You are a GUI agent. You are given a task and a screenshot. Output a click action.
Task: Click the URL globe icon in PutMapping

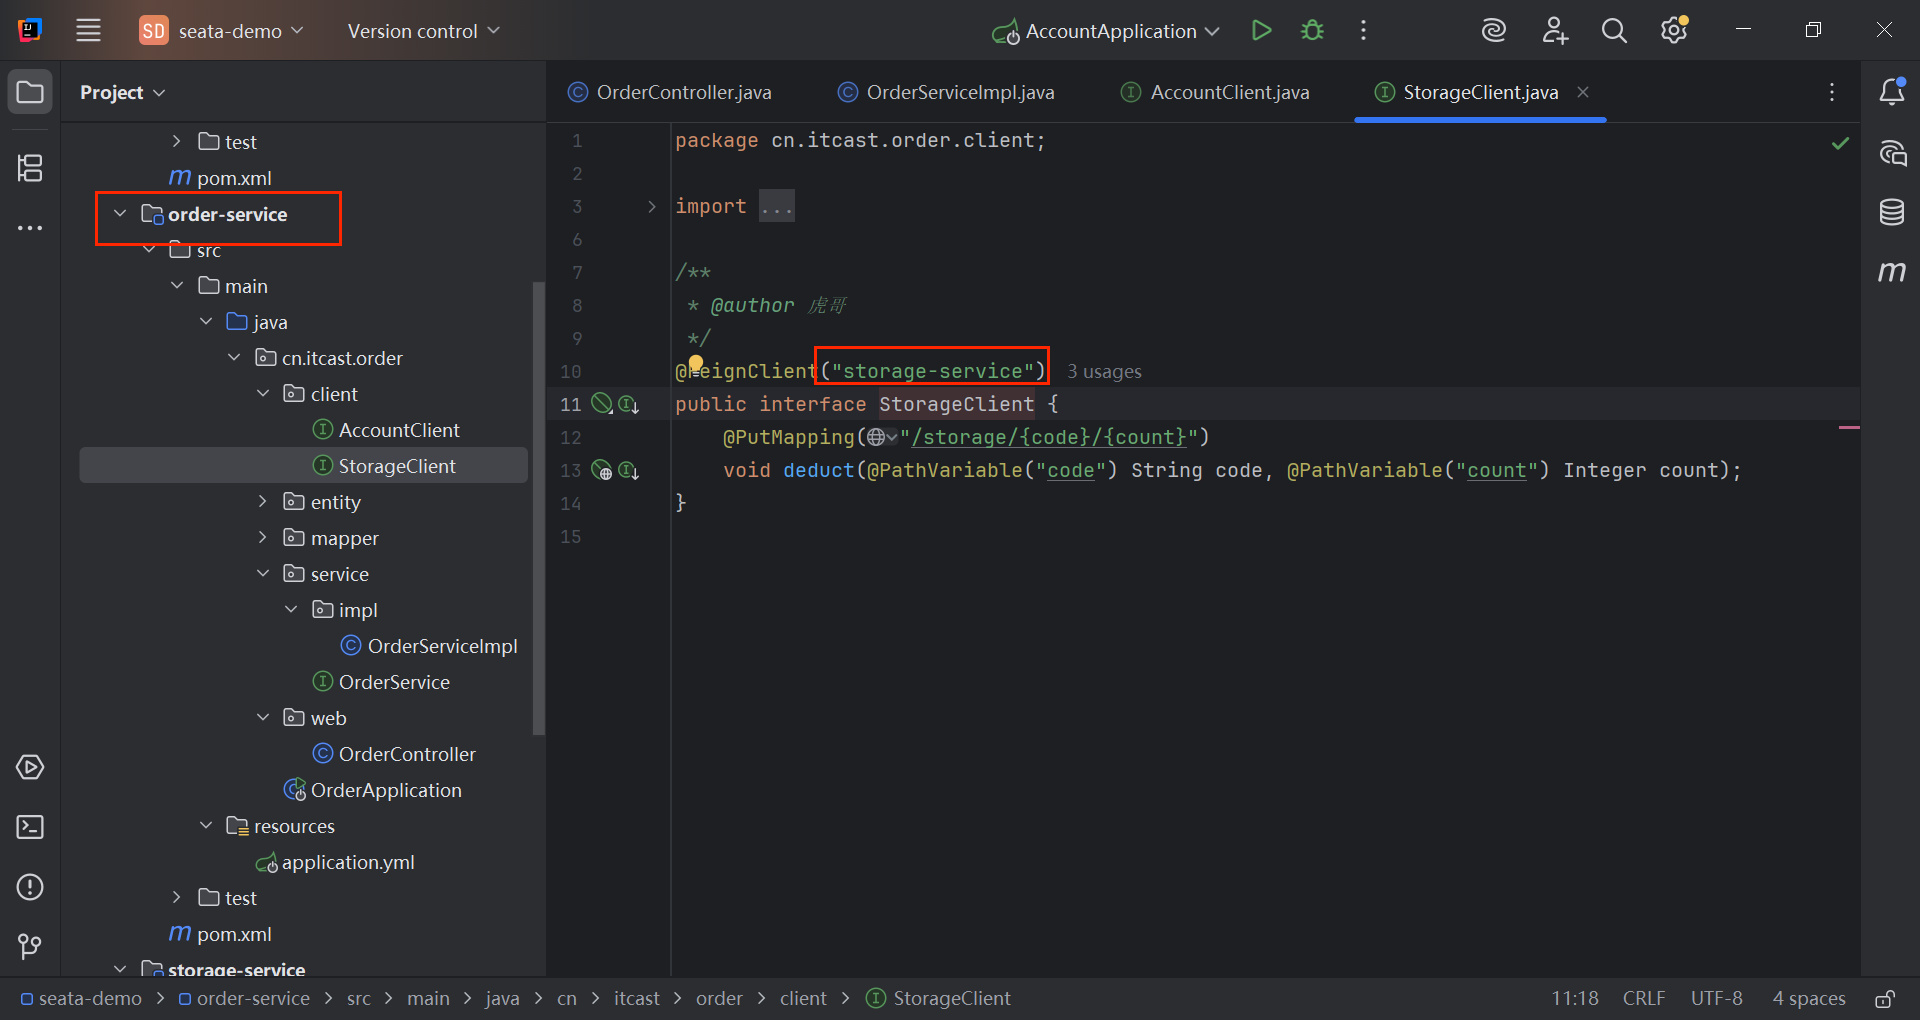882,437
